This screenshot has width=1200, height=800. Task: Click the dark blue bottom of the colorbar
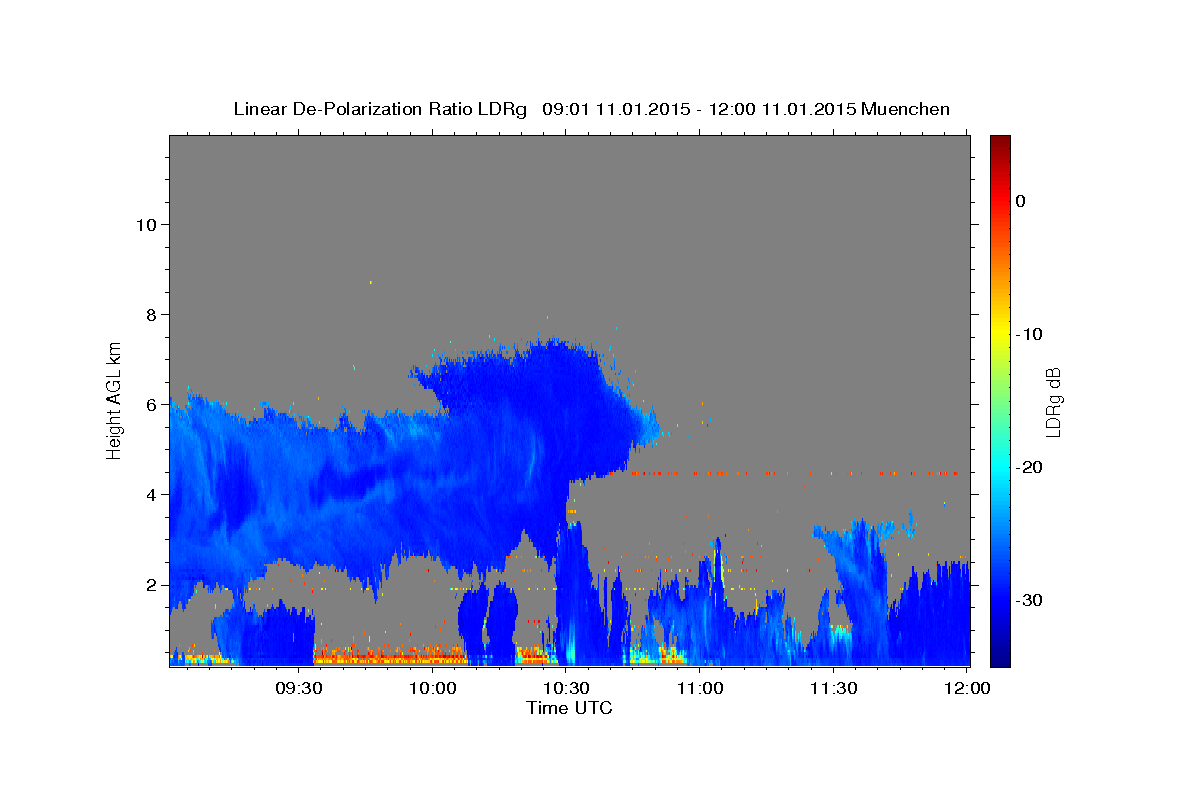click(x=1000, y=658)
